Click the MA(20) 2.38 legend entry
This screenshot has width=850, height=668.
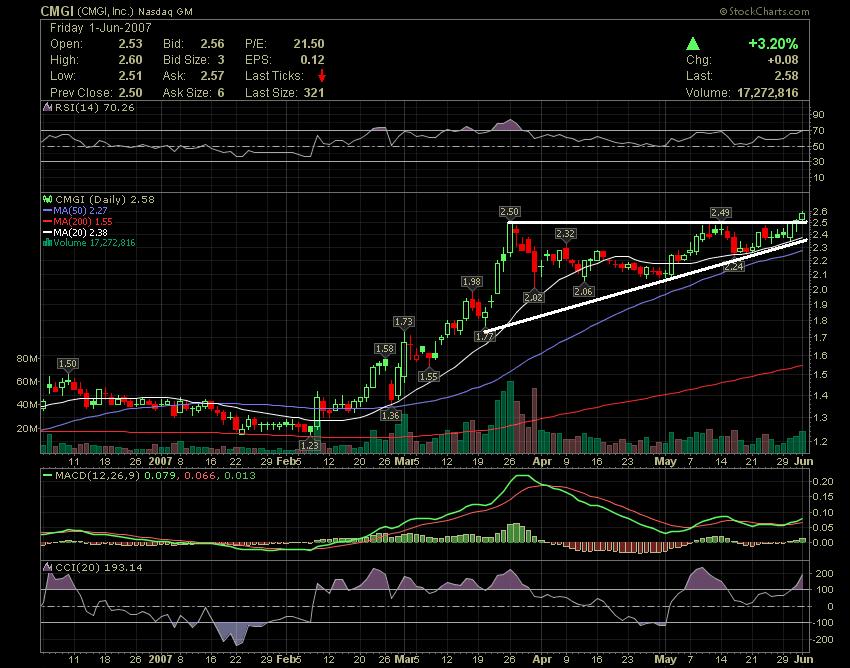click(x=80, y=233)
